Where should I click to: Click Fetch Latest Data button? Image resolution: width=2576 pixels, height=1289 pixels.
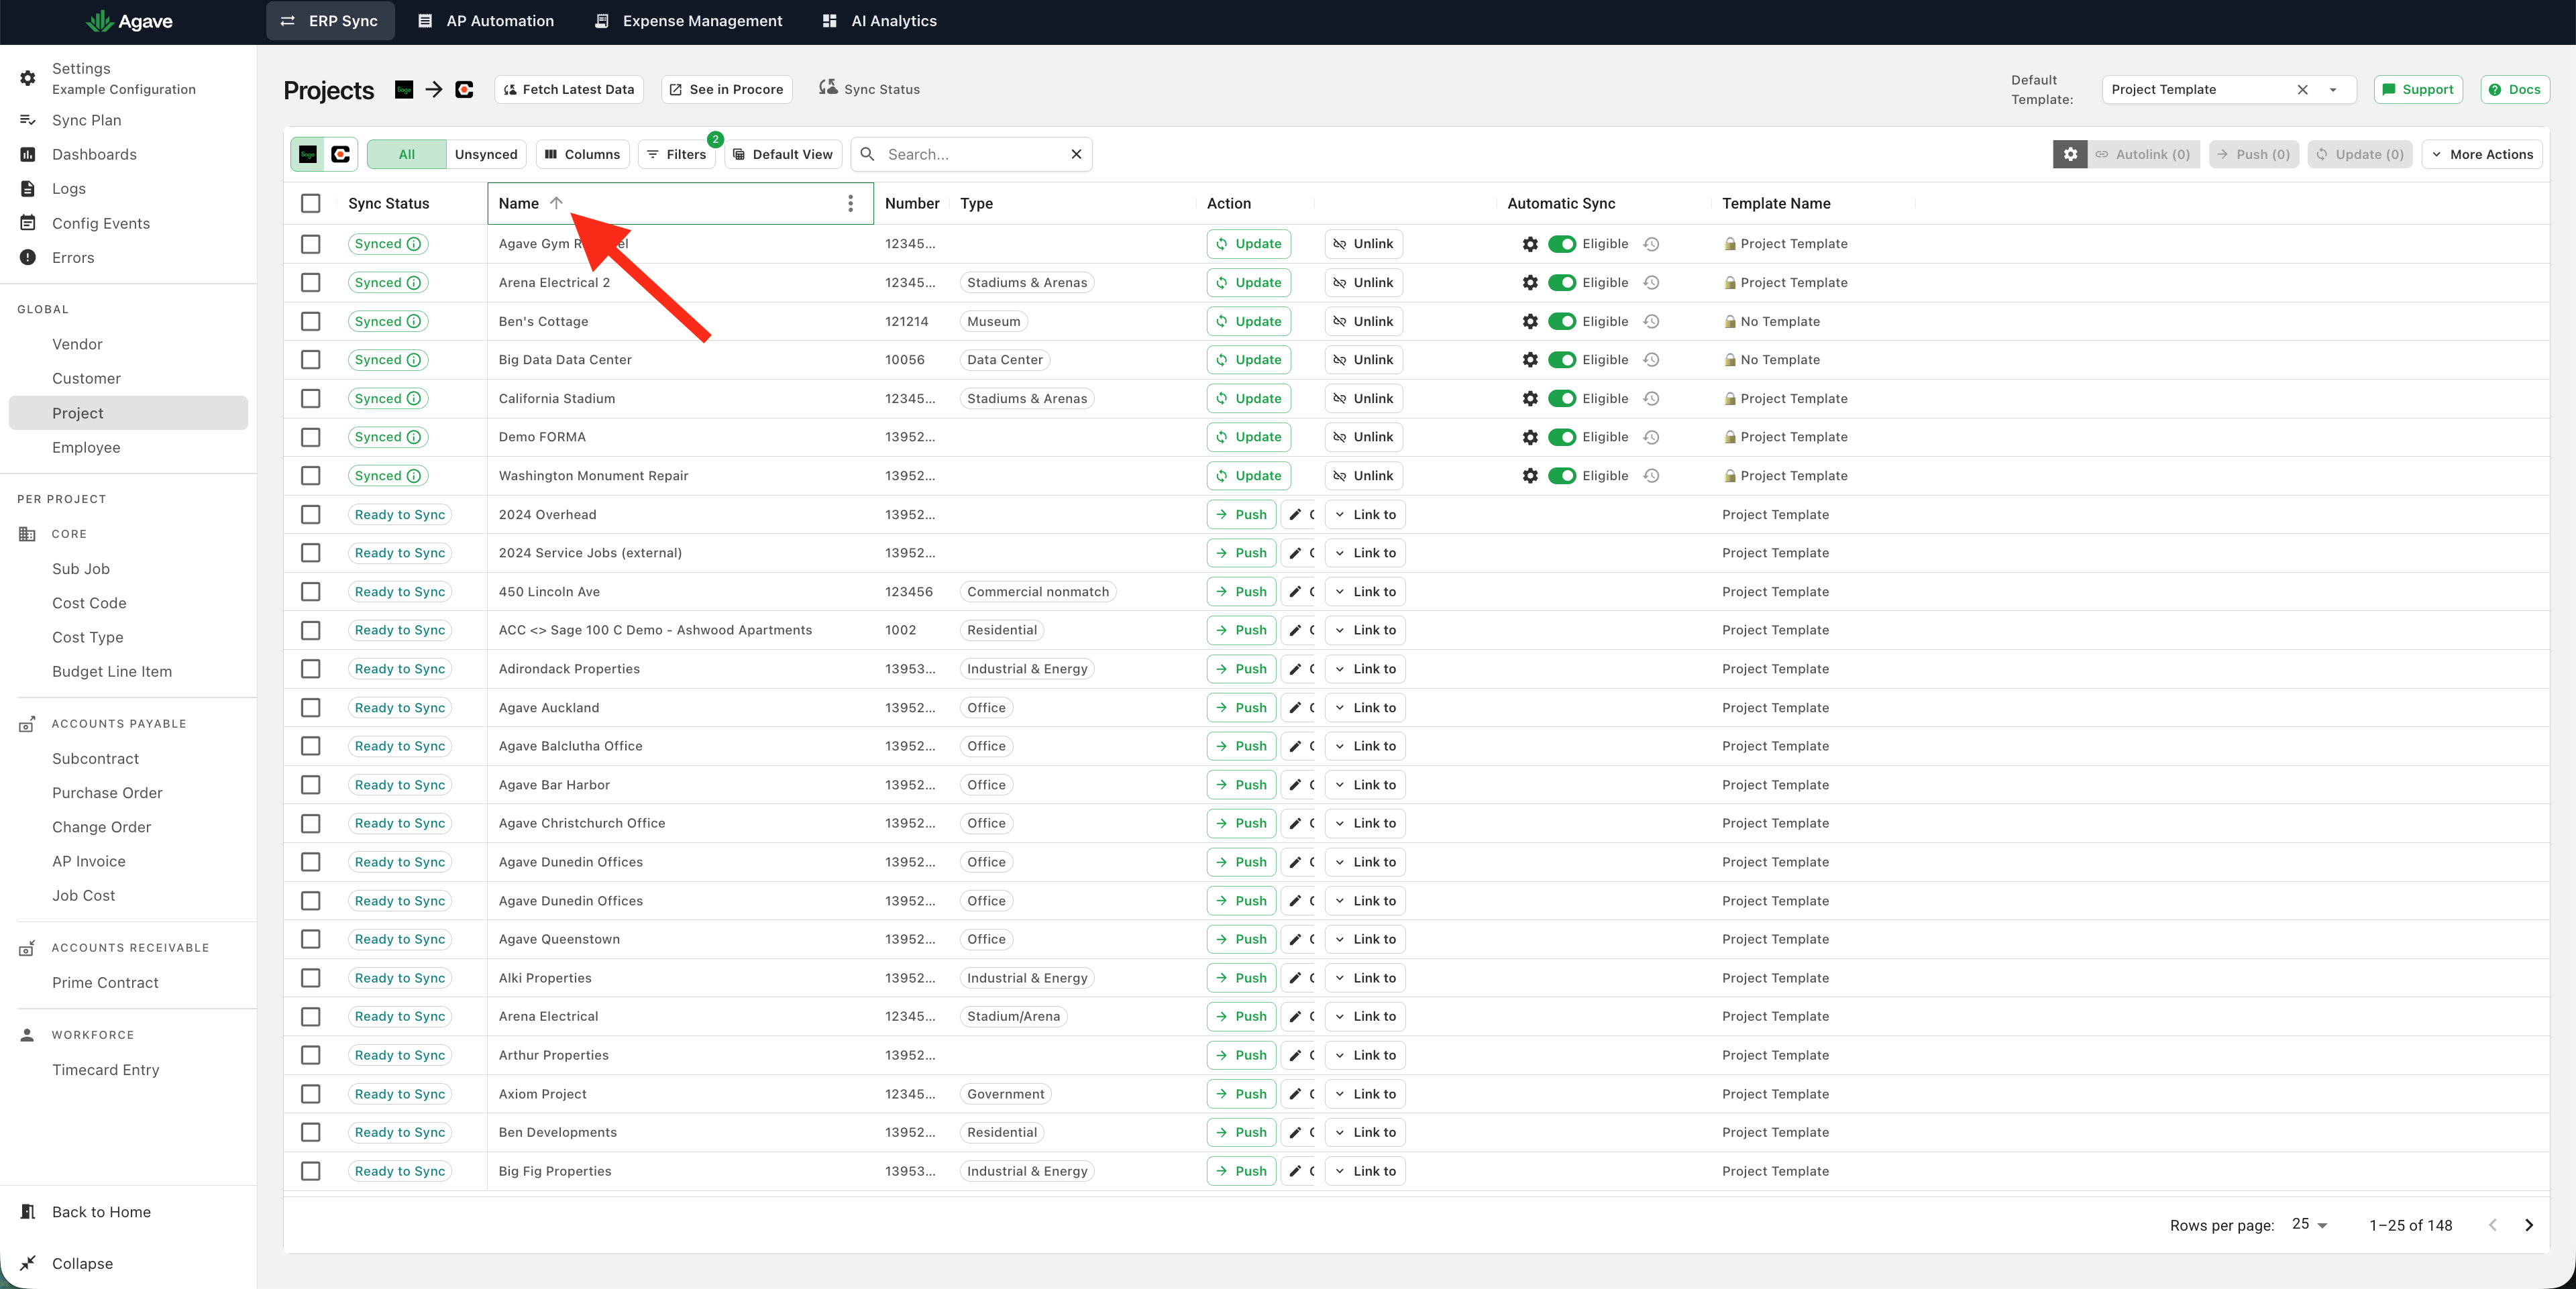click(x=569, y=89)
